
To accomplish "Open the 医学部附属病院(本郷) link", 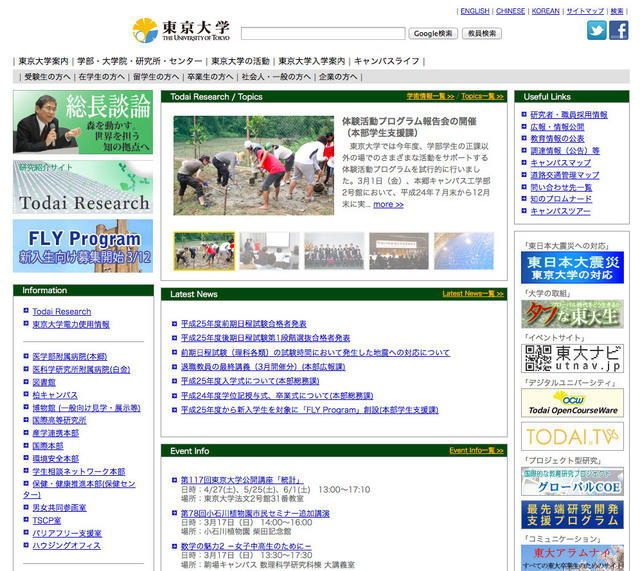I will pos(70,357).
